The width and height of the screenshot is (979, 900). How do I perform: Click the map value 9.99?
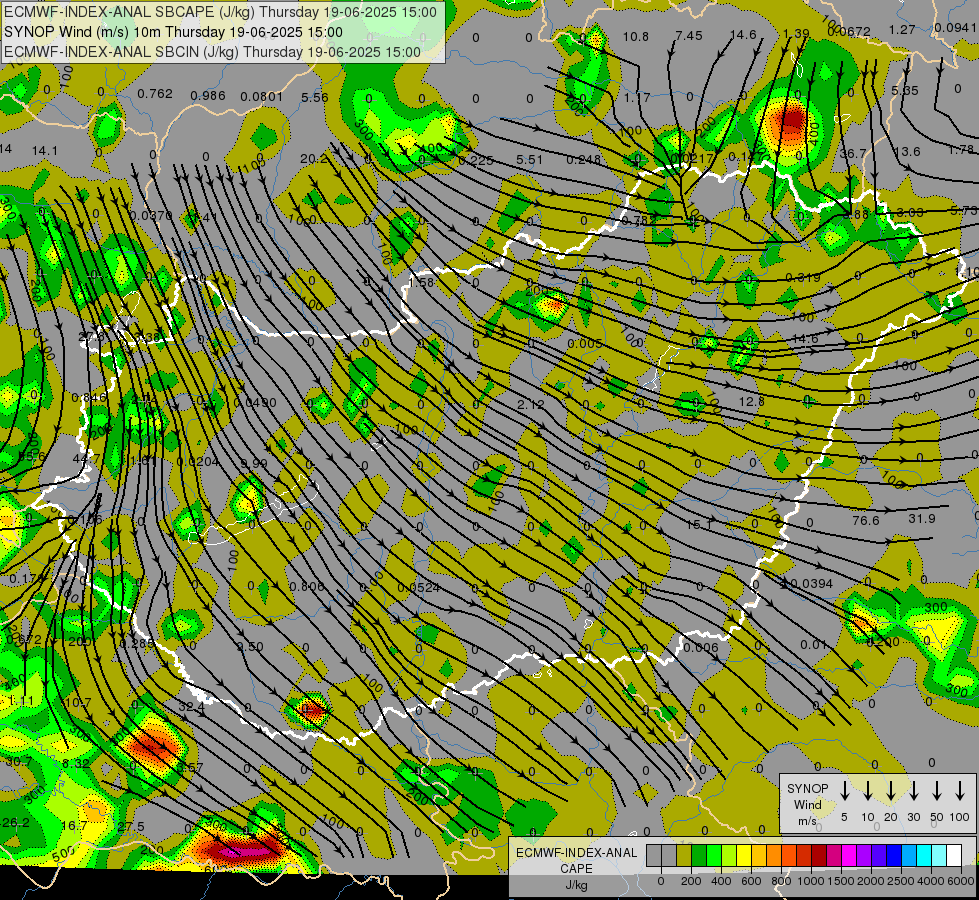tap(254, 463)
